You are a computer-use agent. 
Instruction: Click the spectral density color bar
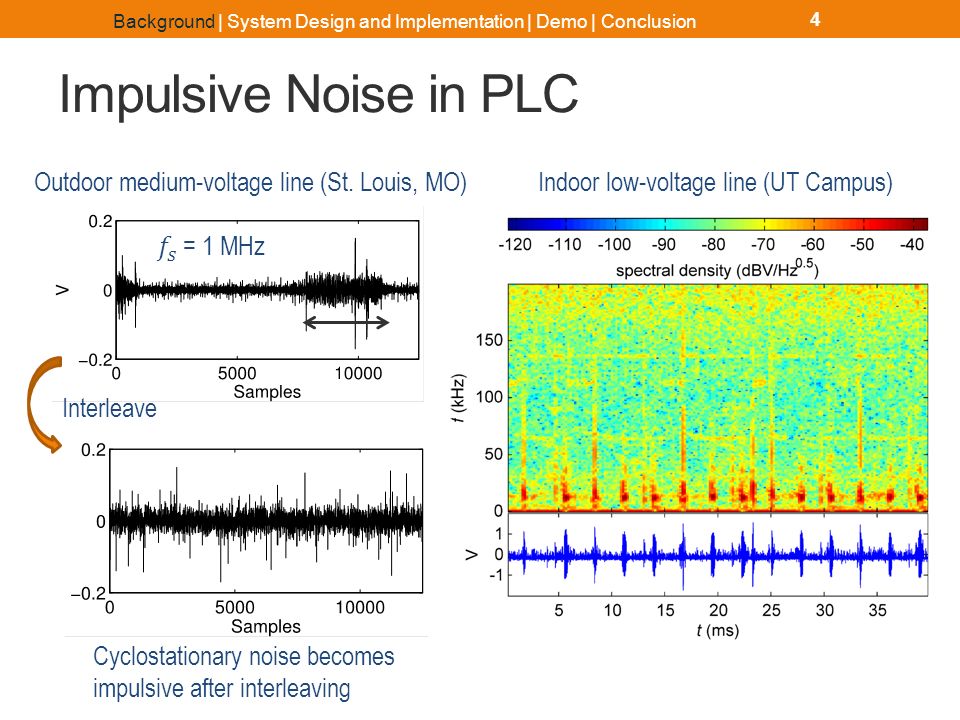(x=718, y=223)
